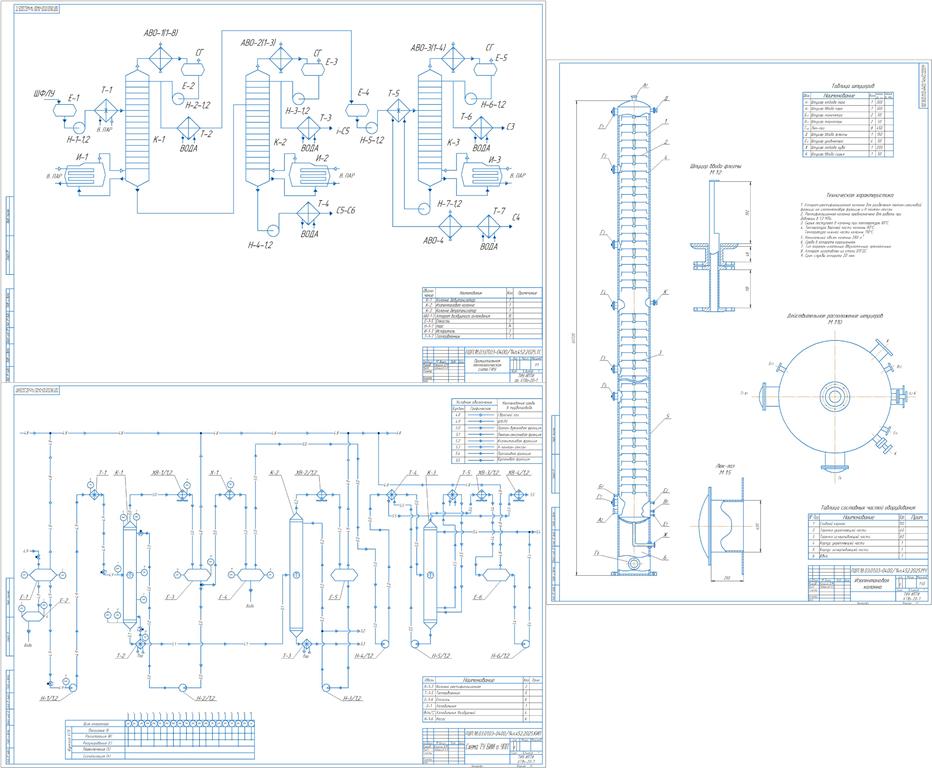Image resolution: width=932 pixels, height=768 pixels.
Task: Click the Люк-лаз detail heading
Action: point(725,467)
